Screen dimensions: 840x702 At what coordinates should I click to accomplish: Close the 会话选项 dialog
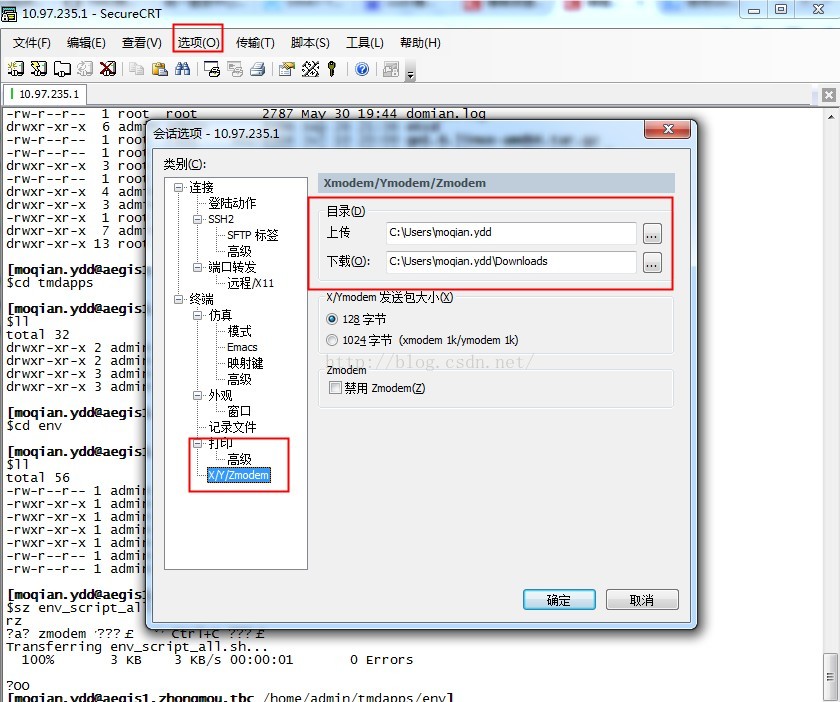coord(668,129)
